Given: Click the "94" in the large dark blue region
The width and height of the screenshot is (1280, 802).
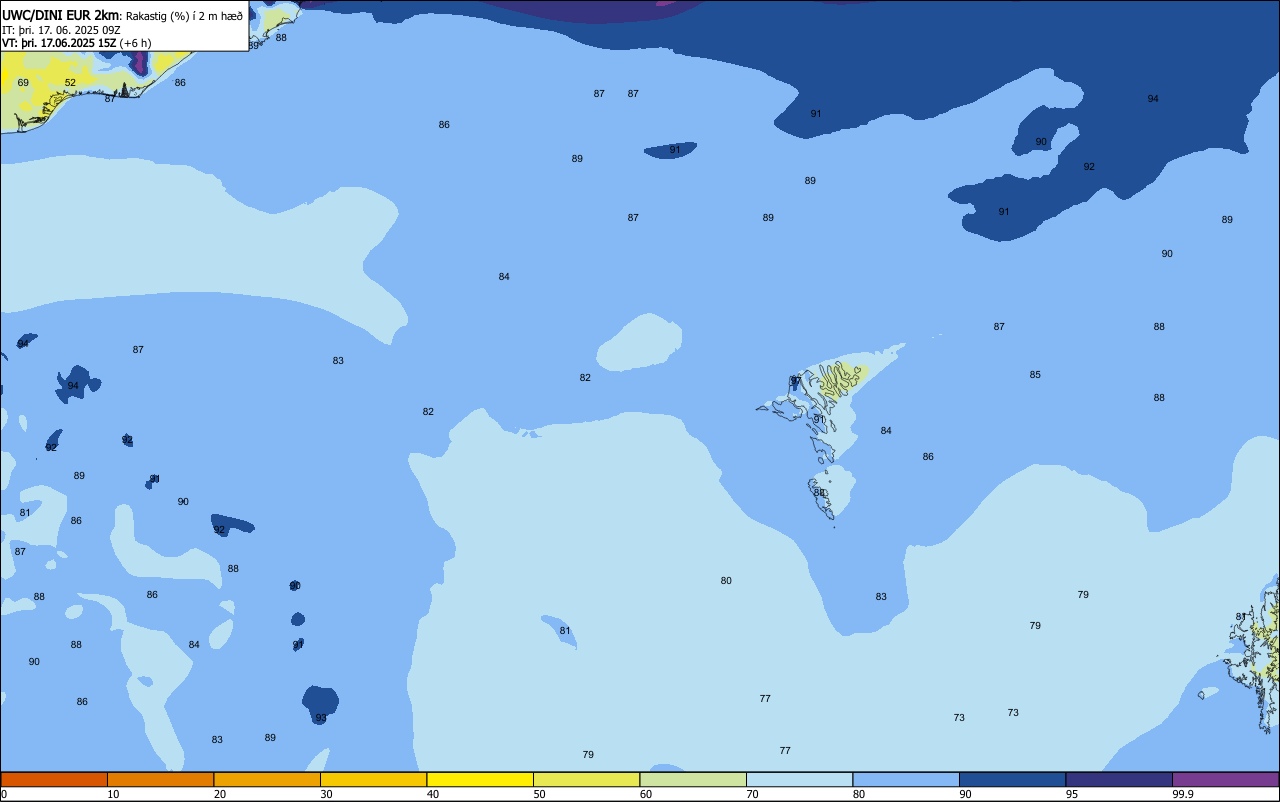Looking at the screenshot, I should pos(1153,99).
